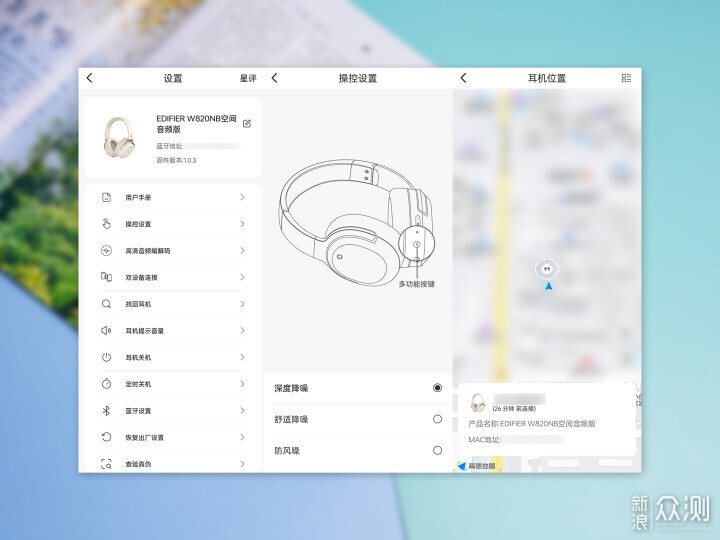The height and width of the screenshot is (540, 720).
Task: Click the MAC地址 label in location card
Action: (484, 439)
